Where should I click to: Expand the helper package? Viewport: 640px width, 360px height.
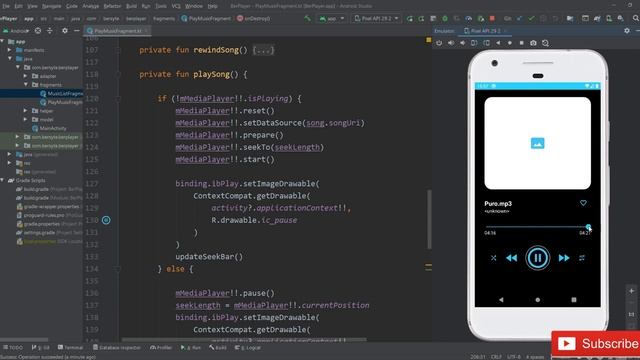26,111
